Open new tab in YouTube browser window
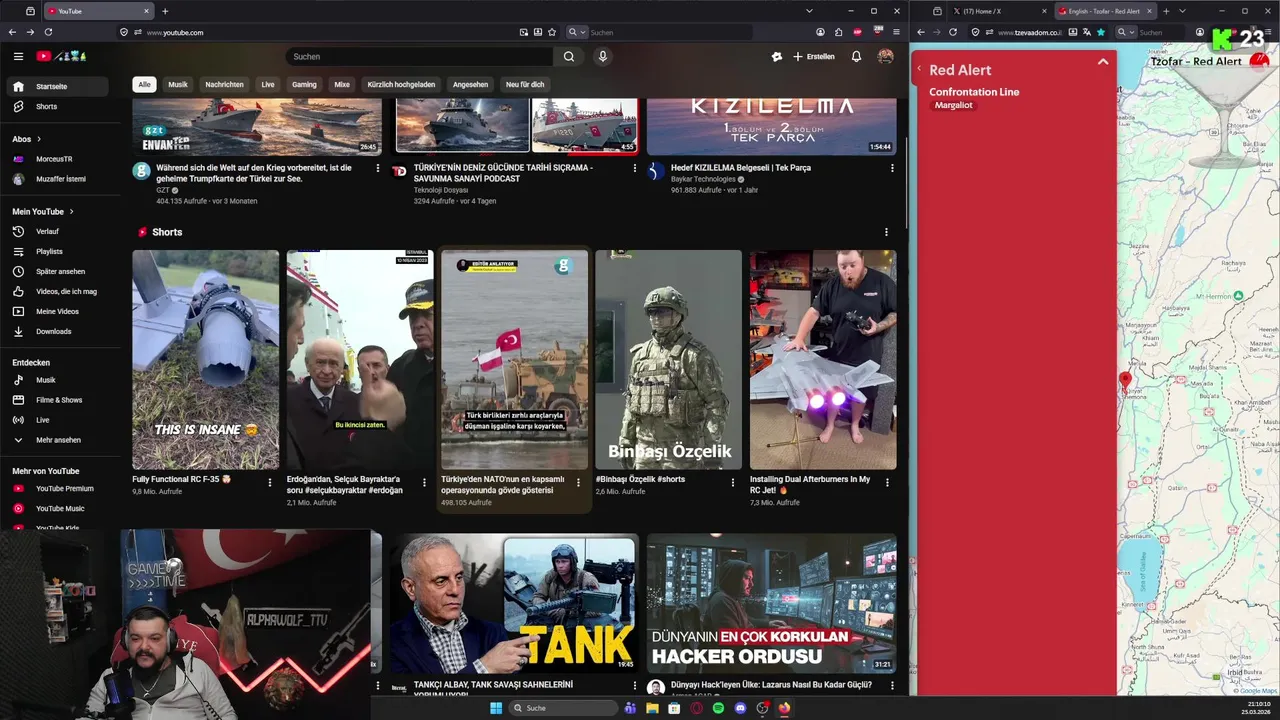1280x720 pixels. [165, 11]
